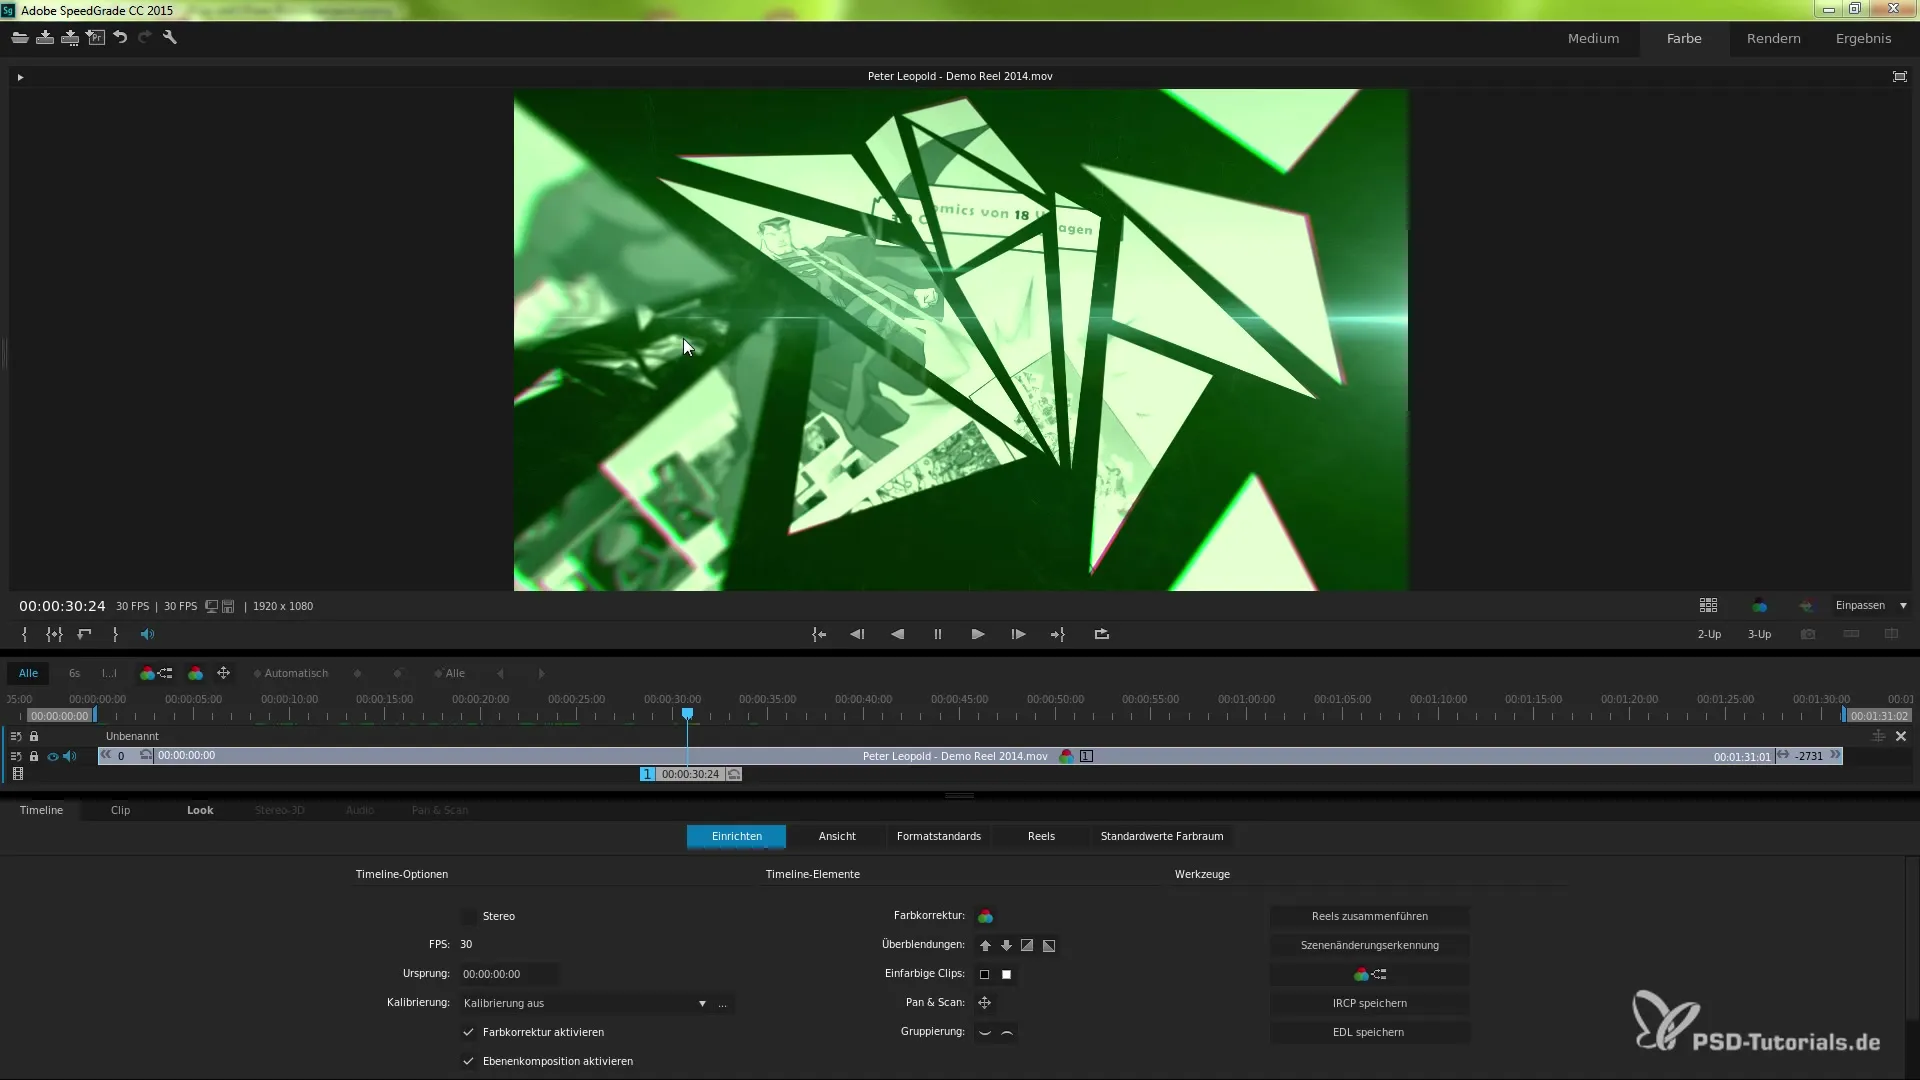Click the in/out around clip brace-dot icon
1920x1080 pixels.
tap(54, 634)
